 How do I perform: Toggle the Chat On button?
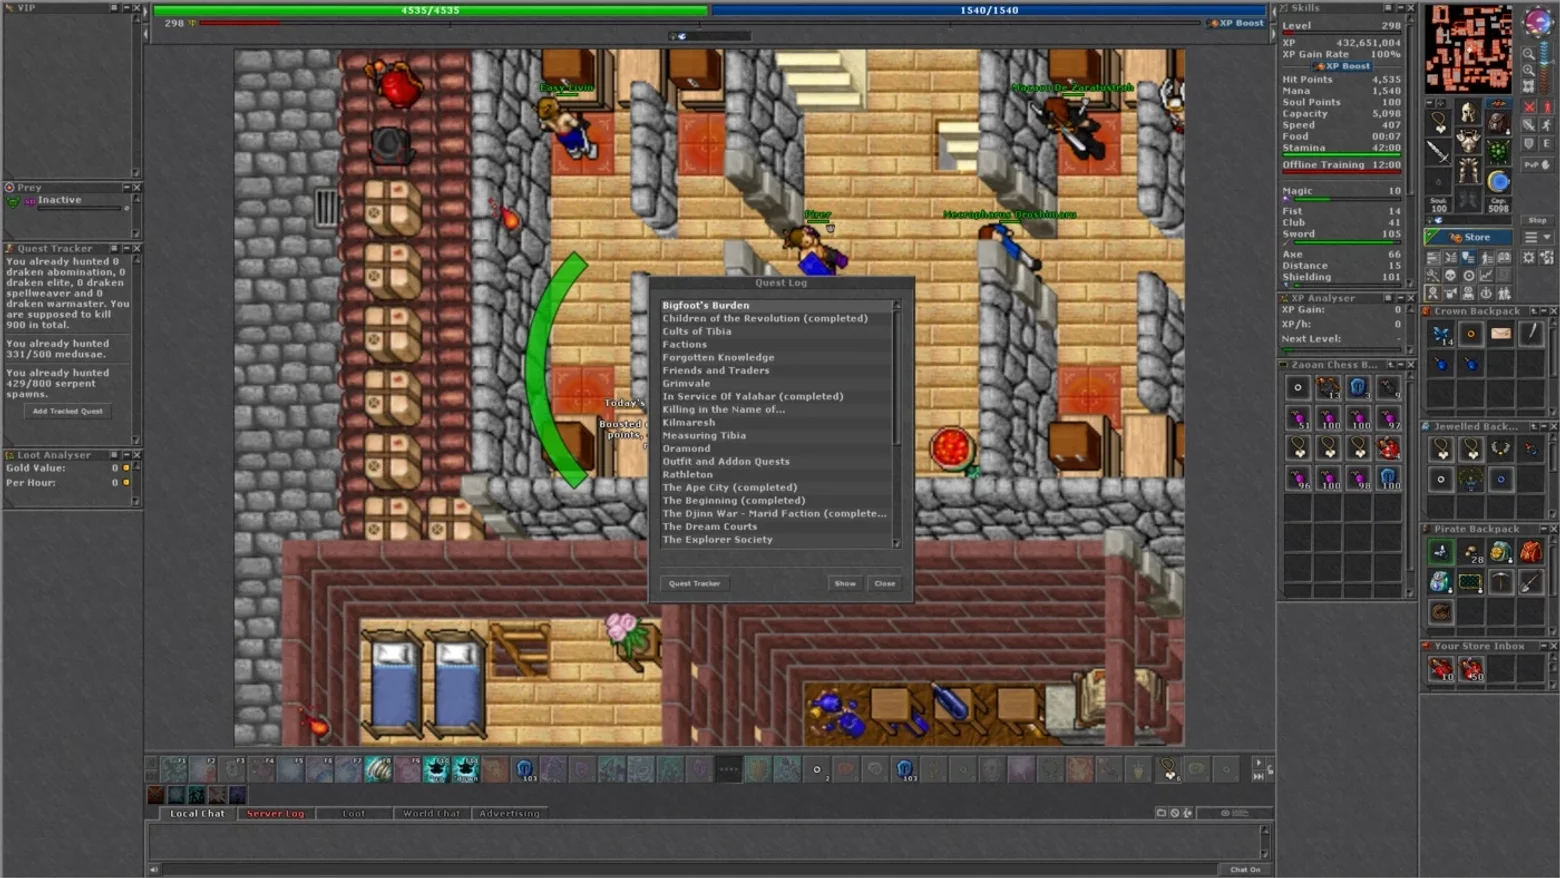click(1245, 869)
